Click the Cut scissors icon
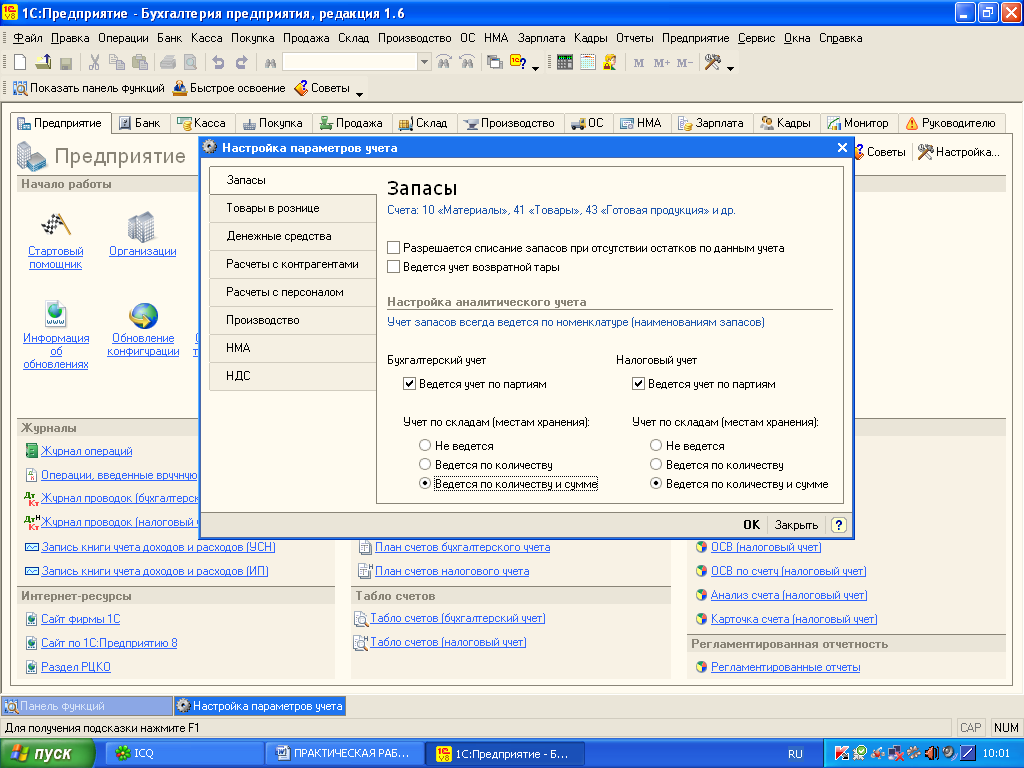Image resolution: width=1024 pixels, height=768 pixels. tap(94, 62)
